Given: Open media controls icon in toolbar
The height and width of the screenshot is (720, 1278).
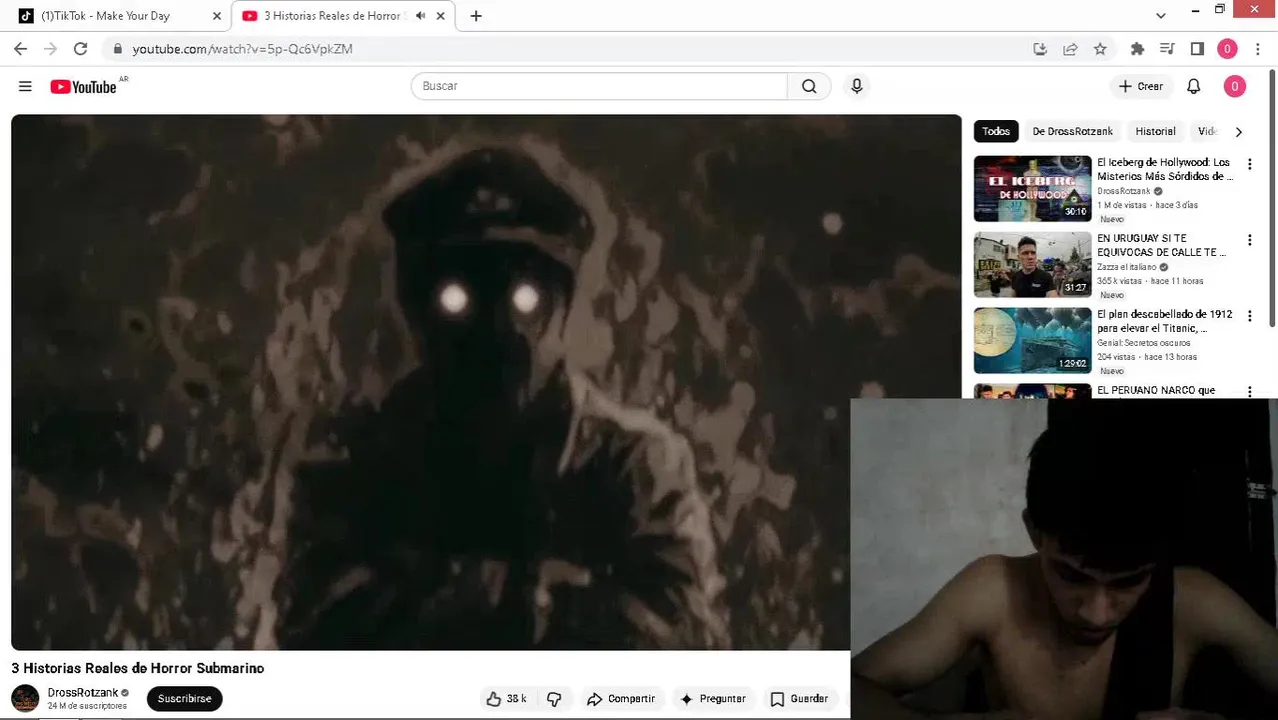Looking at the screenshot, I should pos(1167,49).
